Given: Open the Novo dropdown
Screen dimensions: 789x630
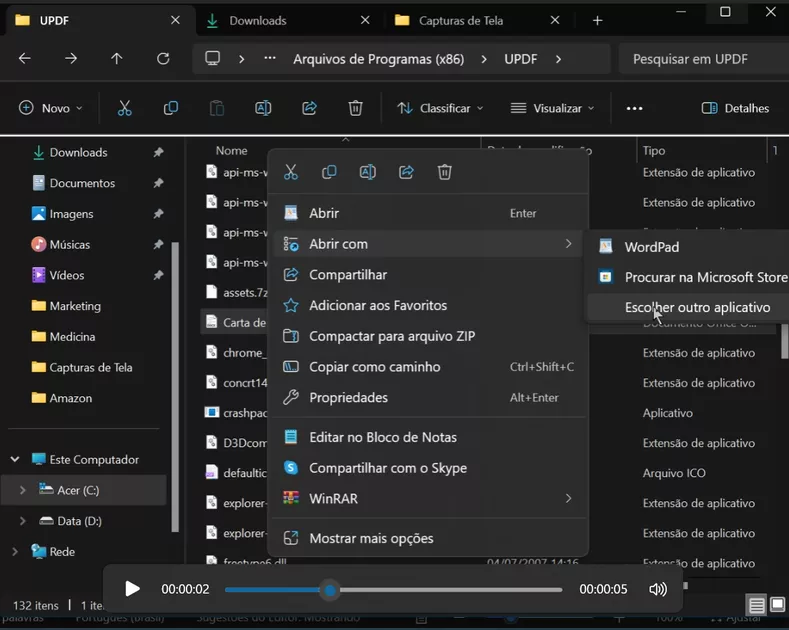Looking at the screenshot, I should tap(50, 108).
